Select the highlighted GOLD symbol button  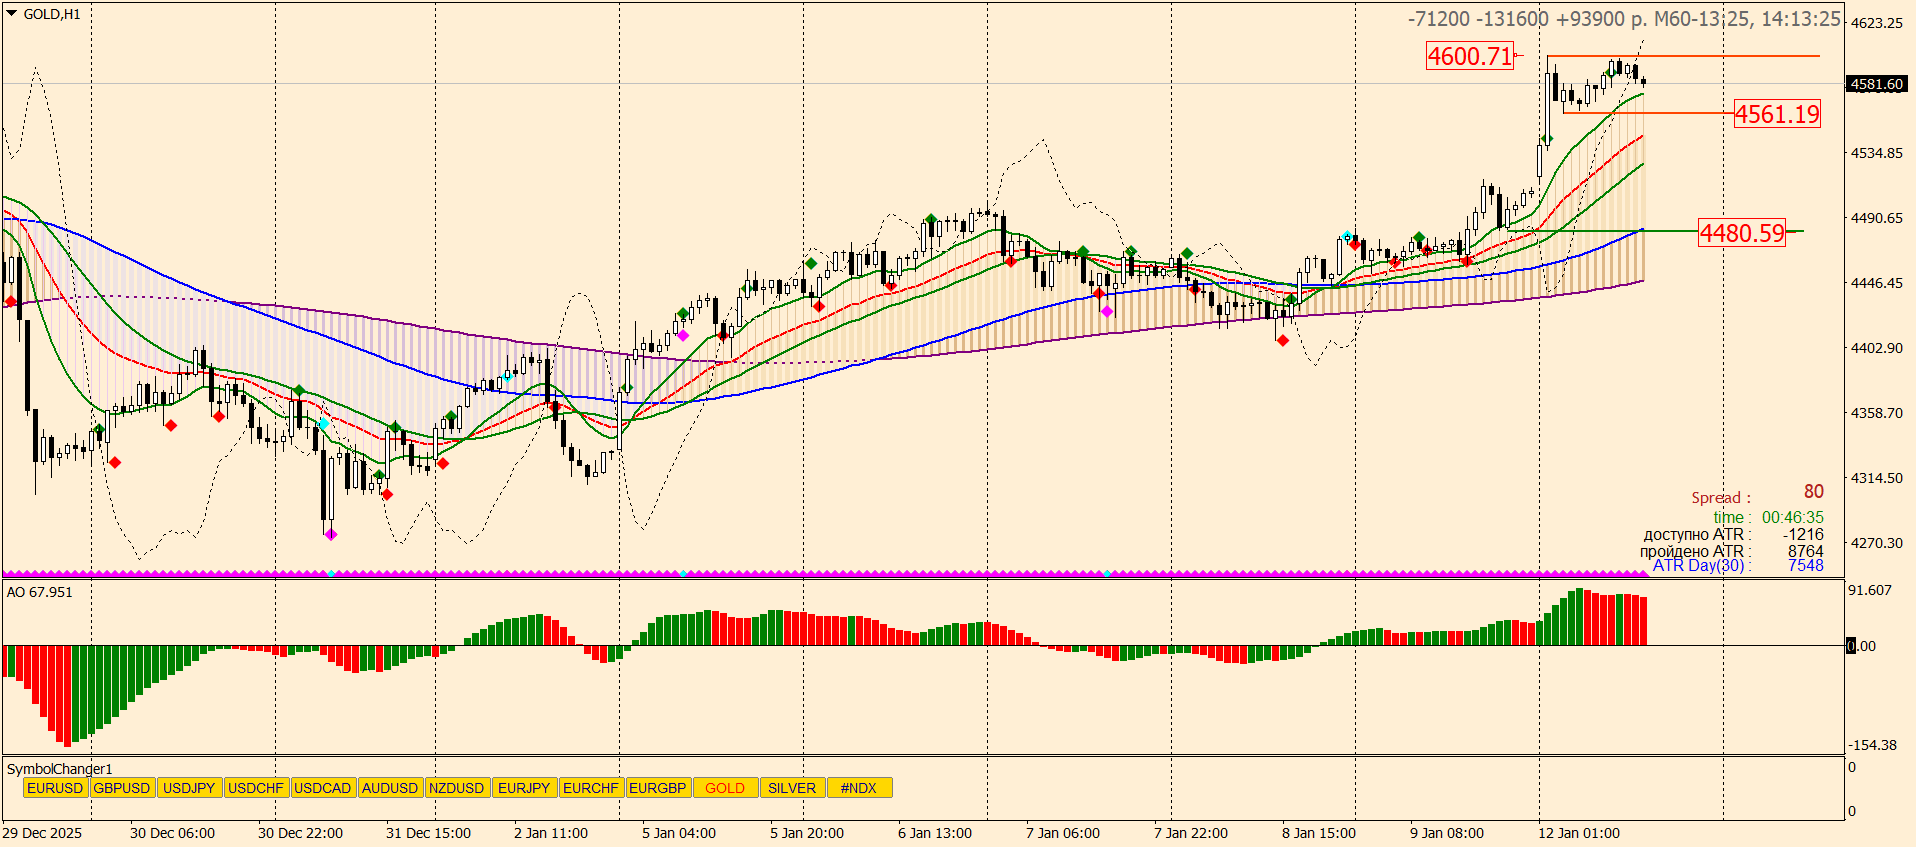coord(725,788)
